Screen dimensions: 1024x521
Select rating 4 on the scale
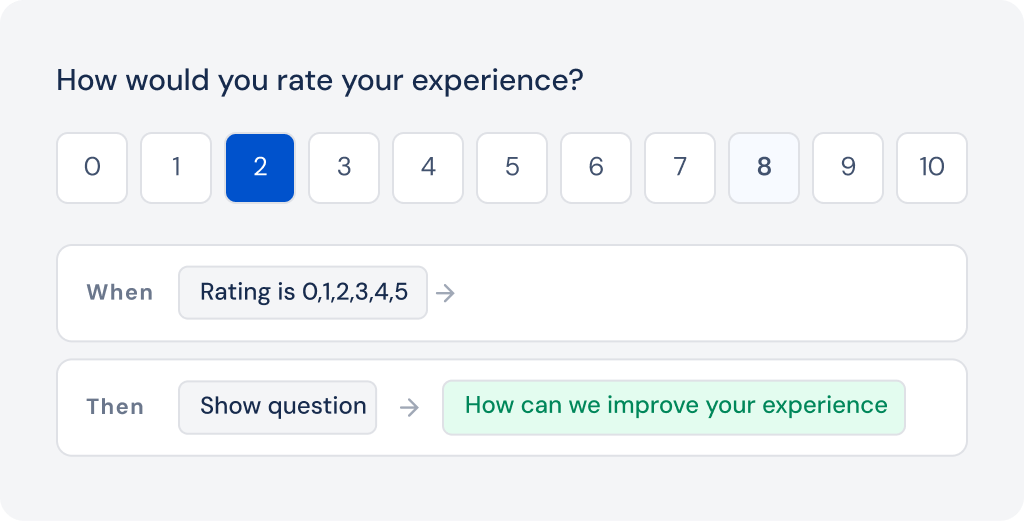(x=428, y=168)
